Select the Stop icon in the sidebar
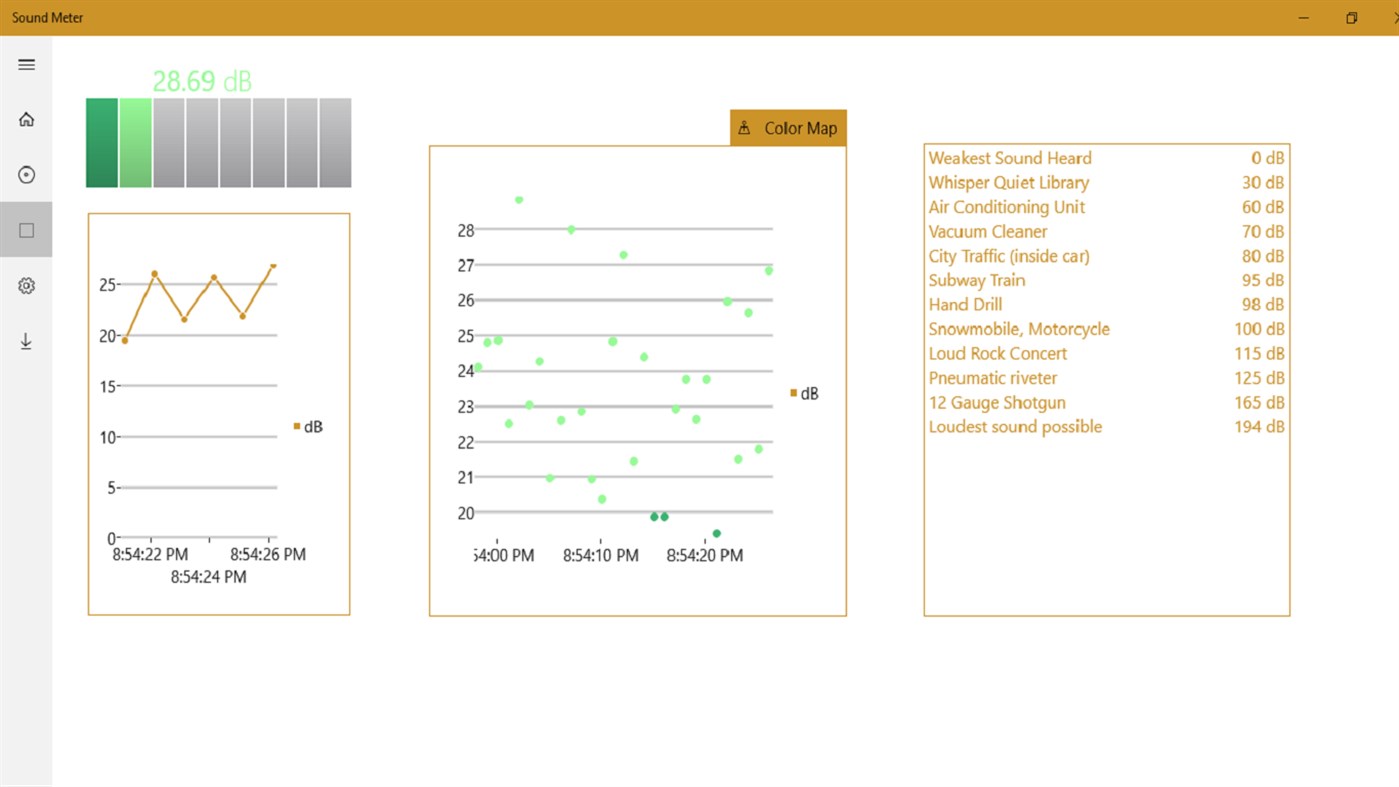The width and height of the screenshot is (1399, 787). pos(26,229)
